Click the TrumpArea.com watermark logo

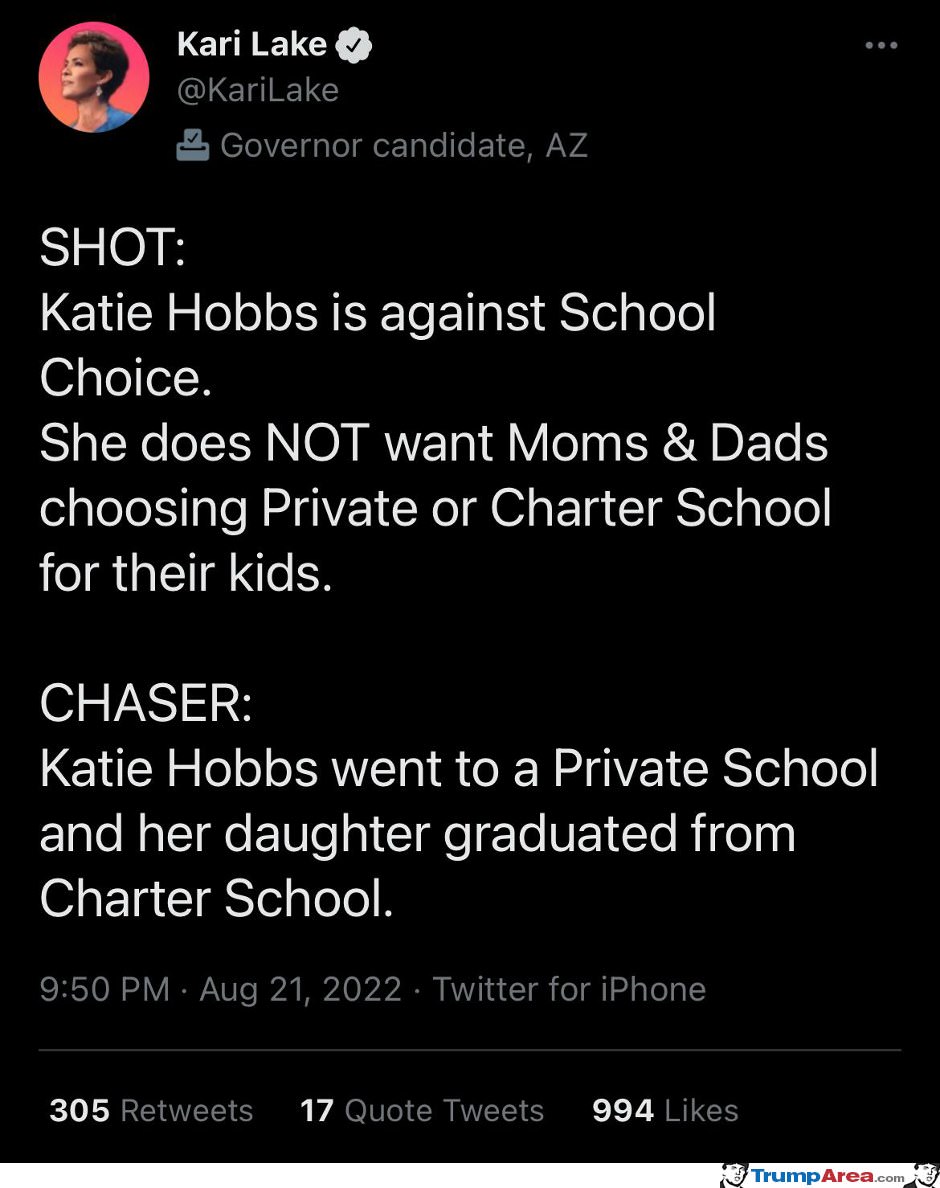coord(827,1176)
